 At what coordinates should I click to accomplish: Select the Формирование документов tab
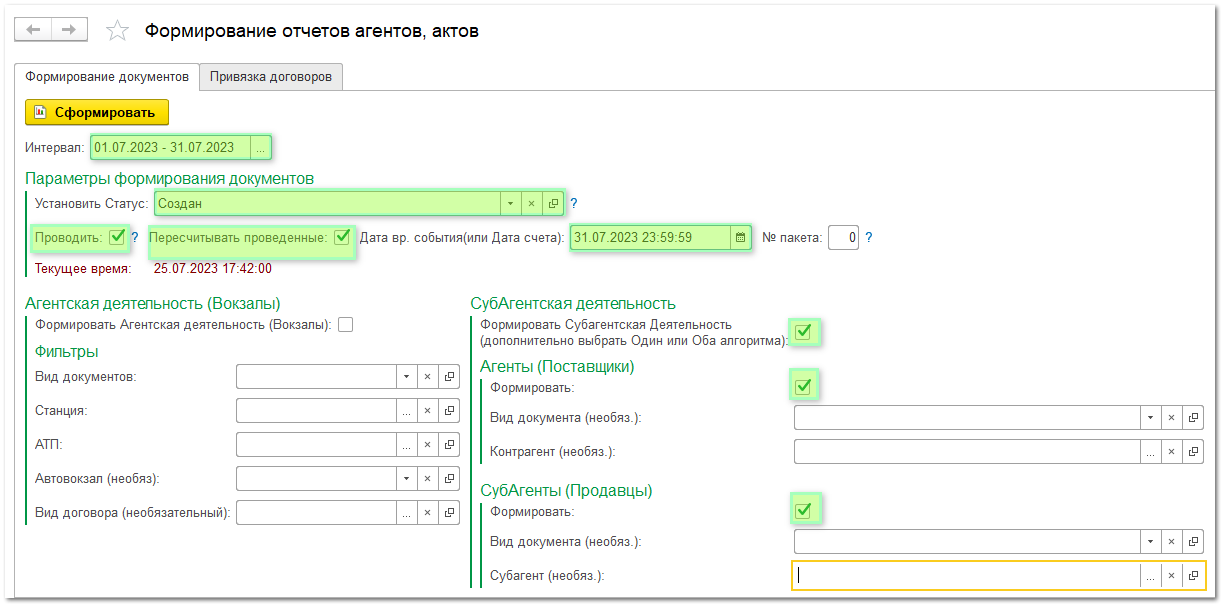point(107,77)
